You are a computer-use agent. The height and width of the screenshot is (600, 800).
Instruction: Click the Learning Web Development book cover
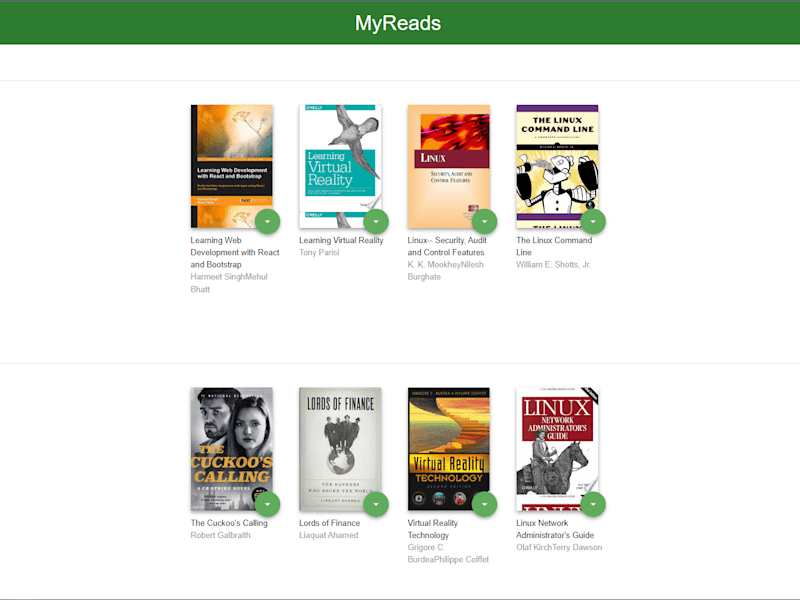[x=232, y=166]
